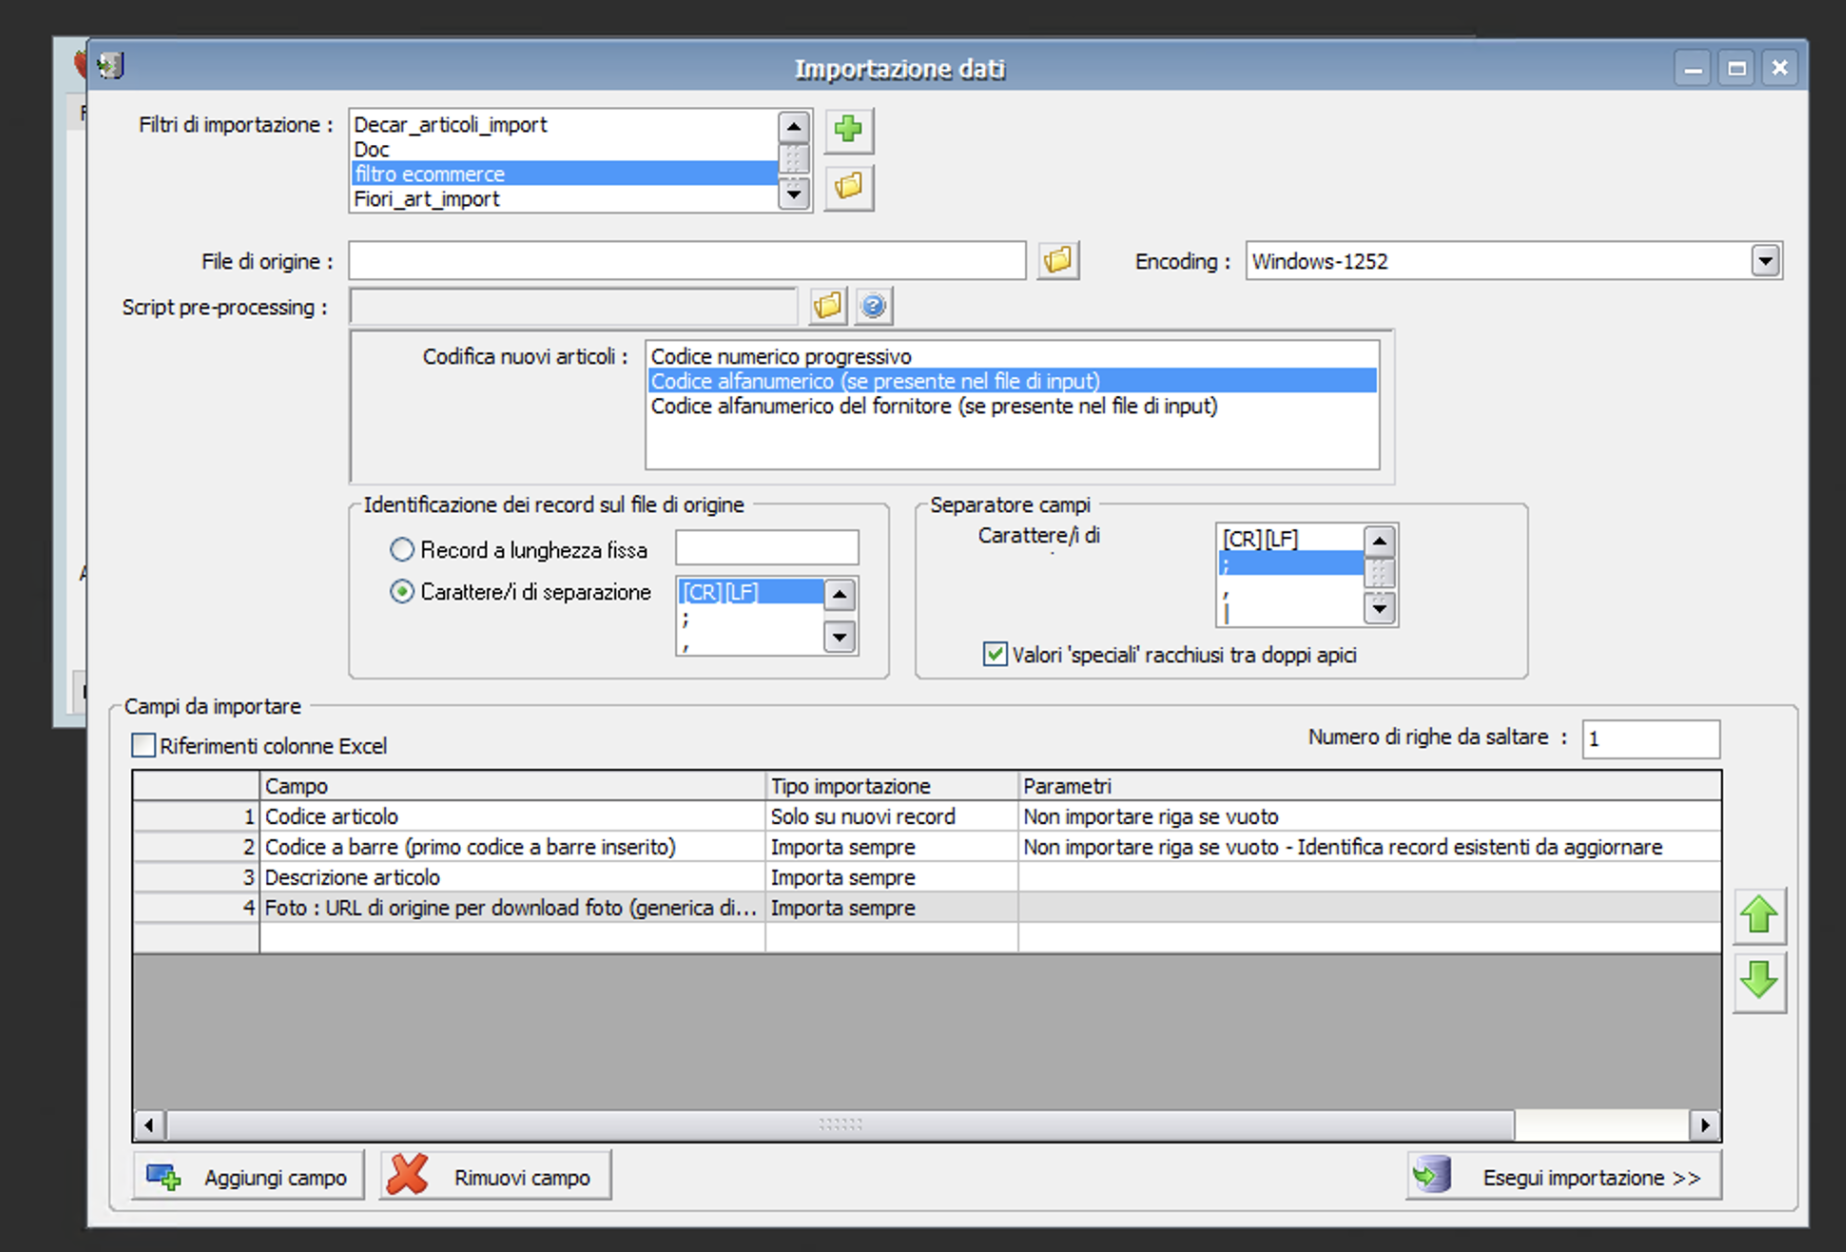This screenshot has width=1846, height=1252.
Task: Select [CR][LF] in Separatore campi list
Action: [x=1291, y=539]
